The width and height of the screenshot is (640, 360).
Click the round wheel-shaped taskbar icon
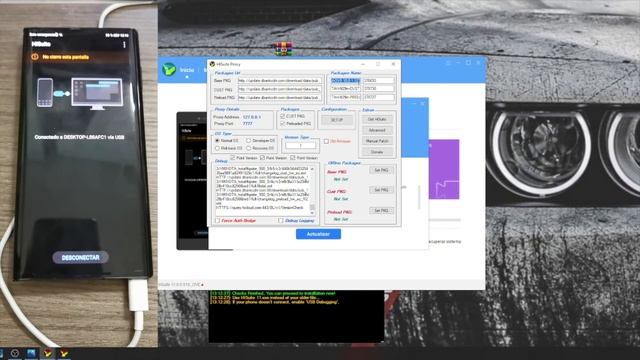click(15, 353)
